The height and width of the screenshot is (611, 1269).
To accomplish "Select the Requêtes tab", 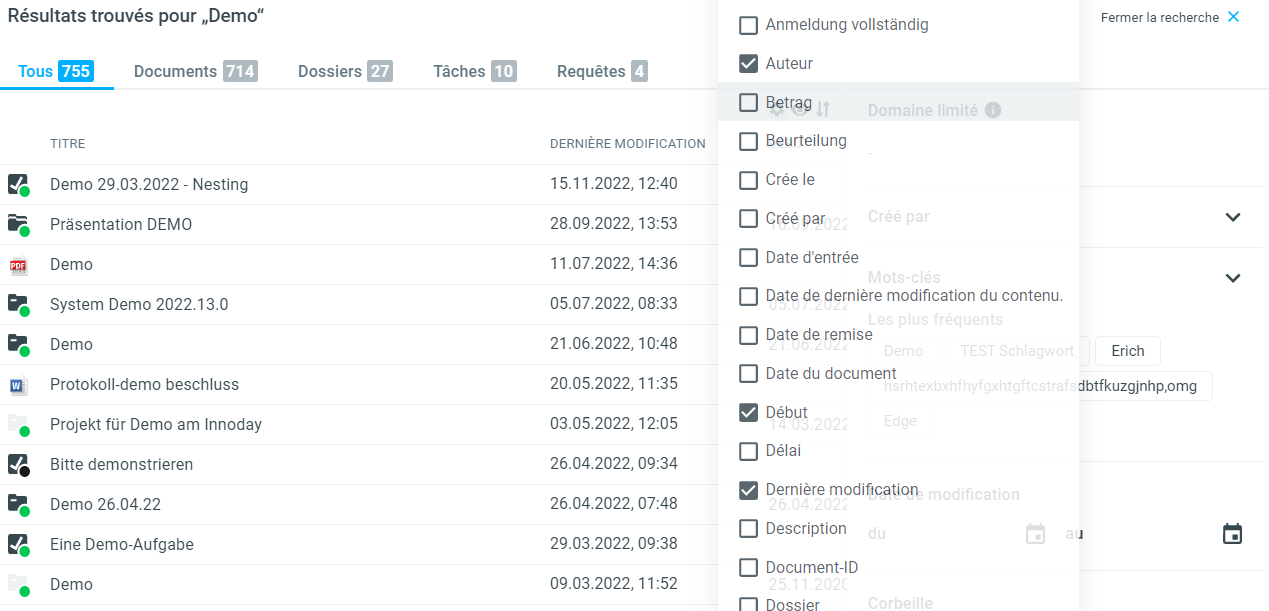I will coord(601,71).
